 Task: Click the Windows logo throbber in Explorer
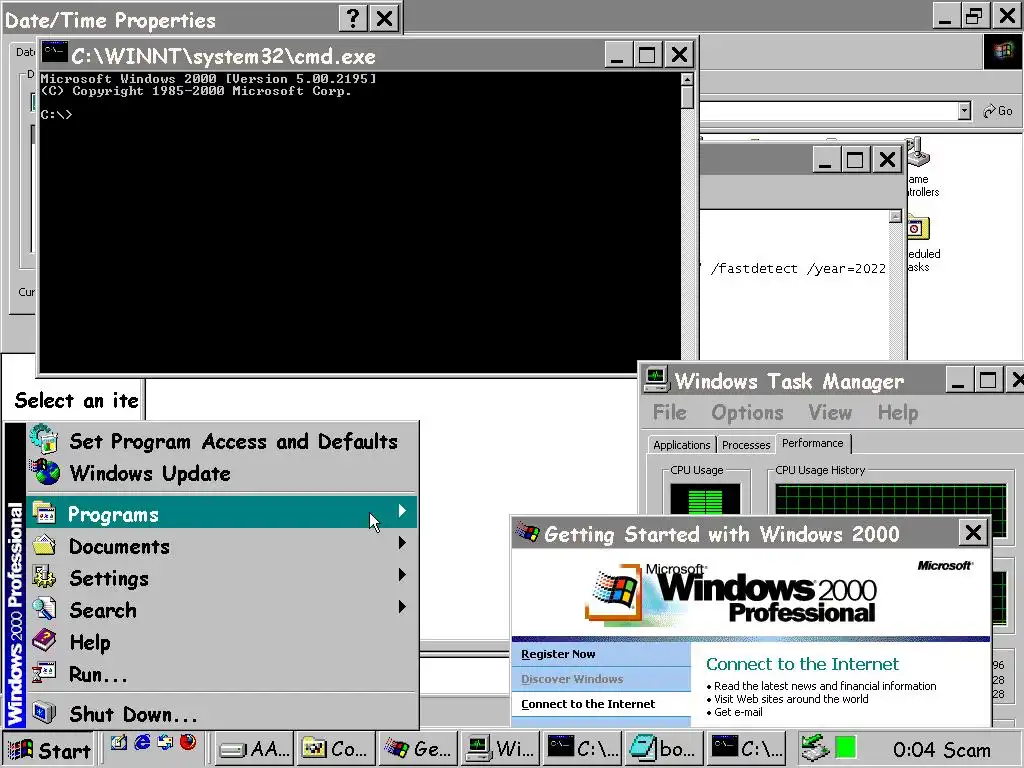pyautogui.click(x=1003, y=52)
